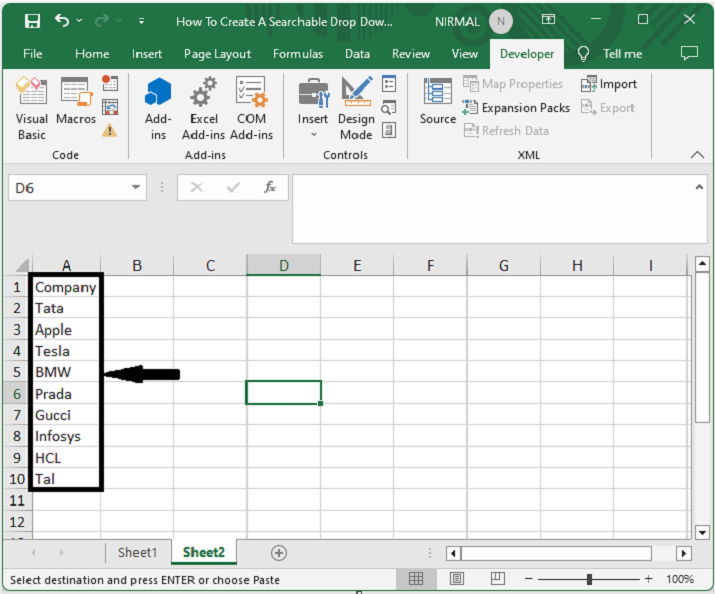Image resolution: width=715 pixels, height=594 pixels.
Task: Select column D header
Action: [284, 265]
